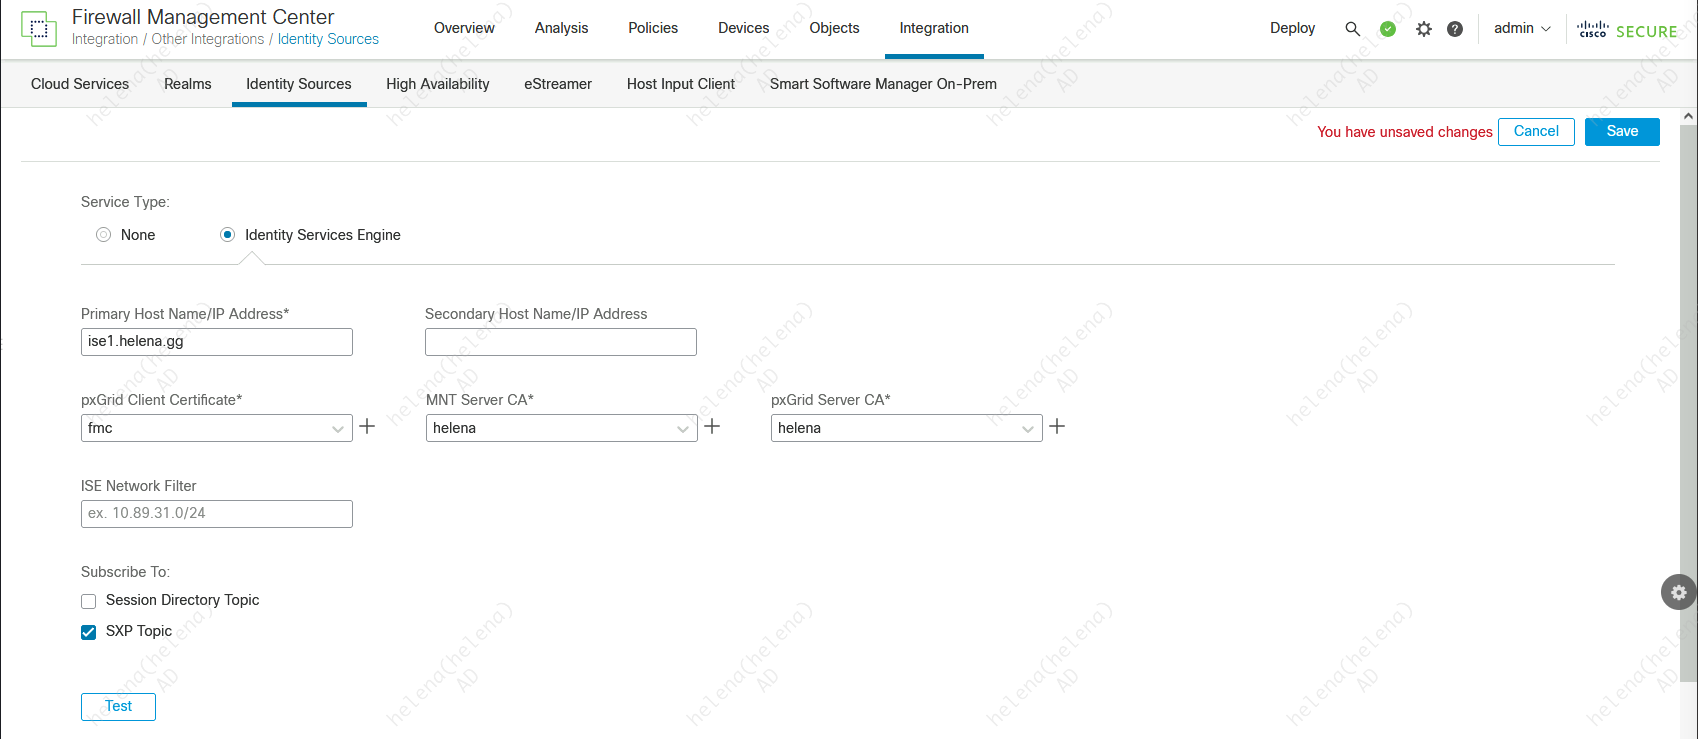Viewport: 1698px width, 739px height.
Task: Click the green health status icon
Action: click(1388, 29)
